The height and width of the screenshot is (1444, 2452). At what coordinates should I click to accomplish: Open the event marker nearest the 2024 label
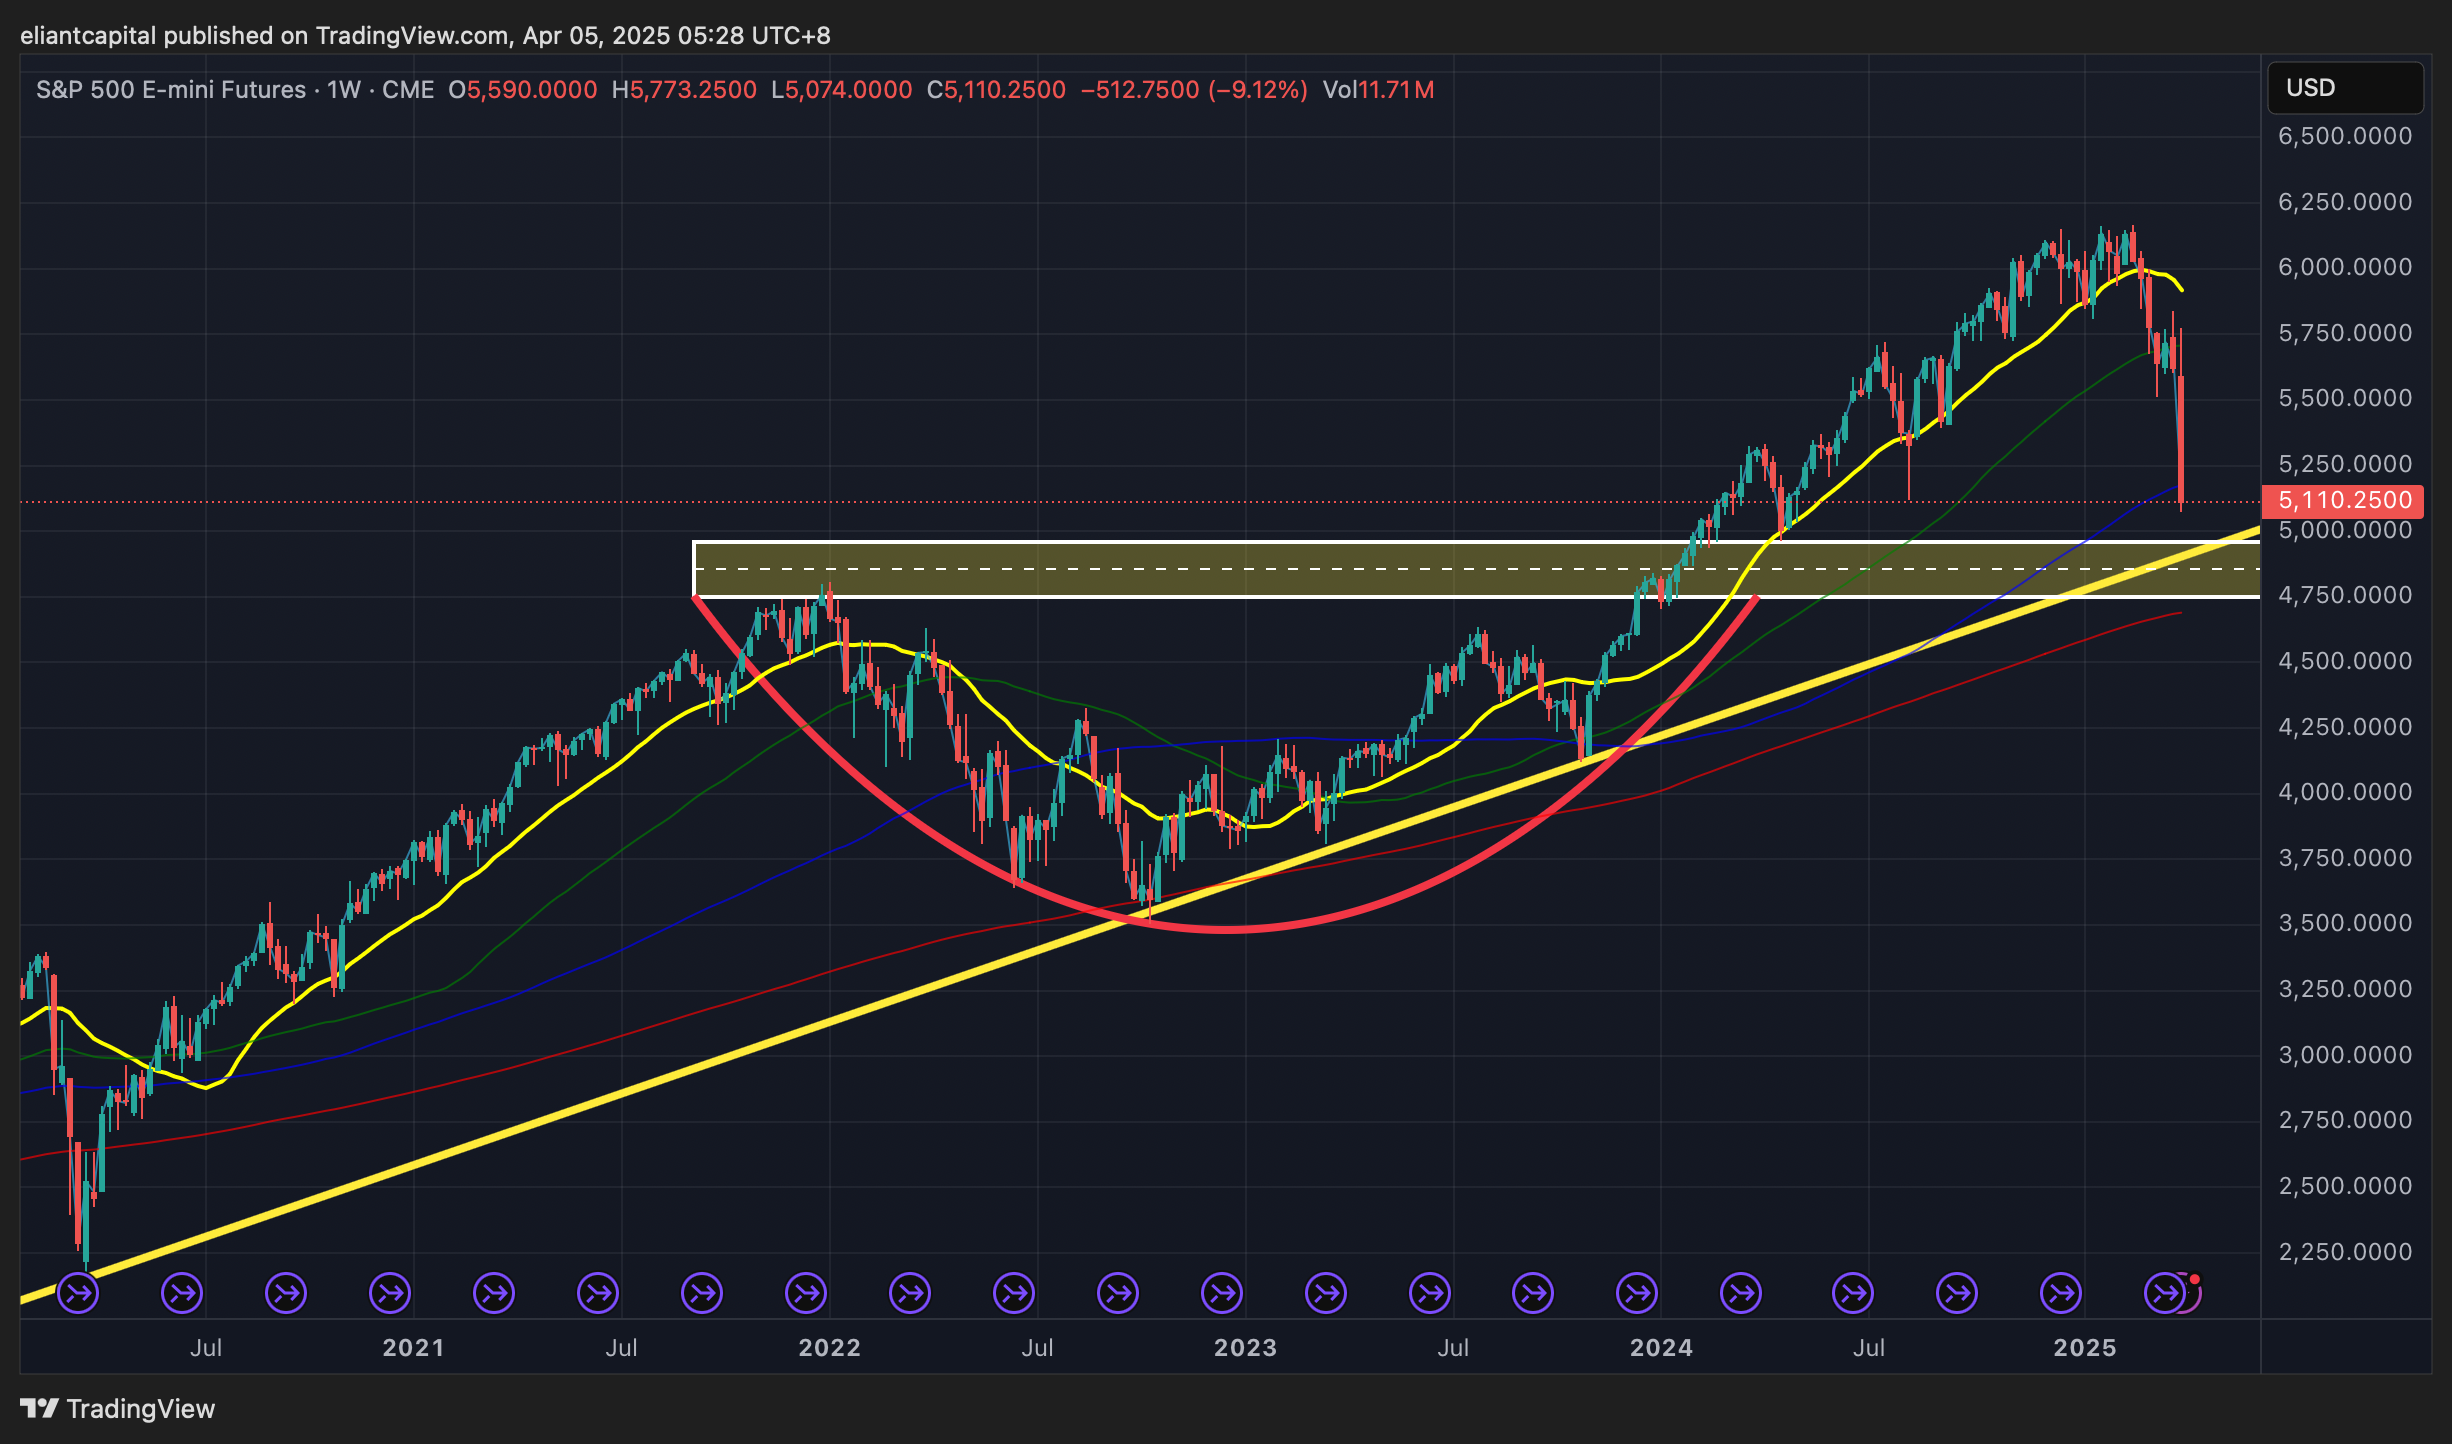1637,1293
